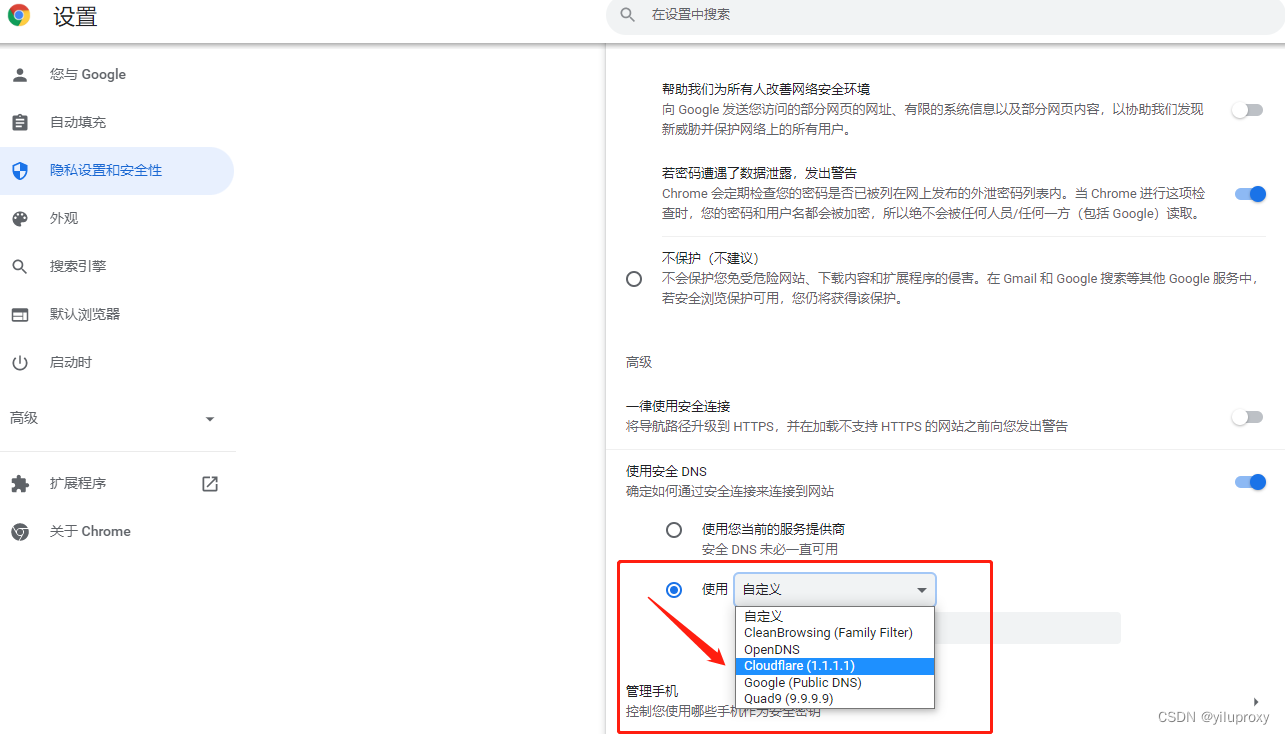Click the person icon beside 您与 Google
This screenshot has width=1285, height=734.
click(20, 74)
